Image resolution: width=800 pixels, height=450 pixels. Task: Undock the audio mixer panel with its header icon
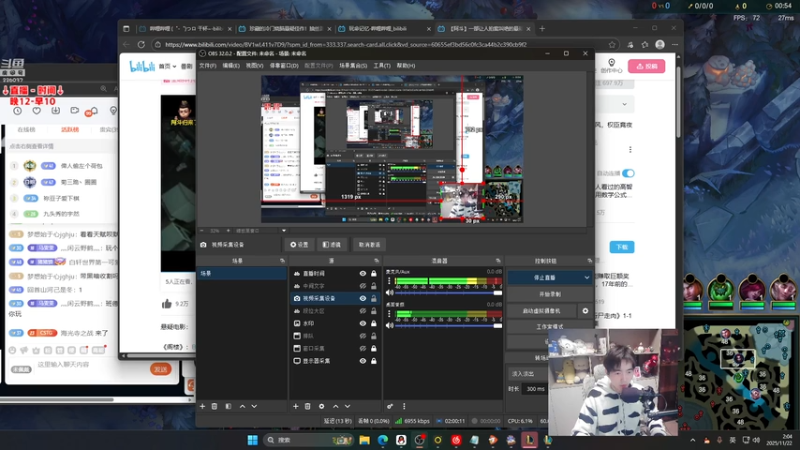tap(498, 261)
